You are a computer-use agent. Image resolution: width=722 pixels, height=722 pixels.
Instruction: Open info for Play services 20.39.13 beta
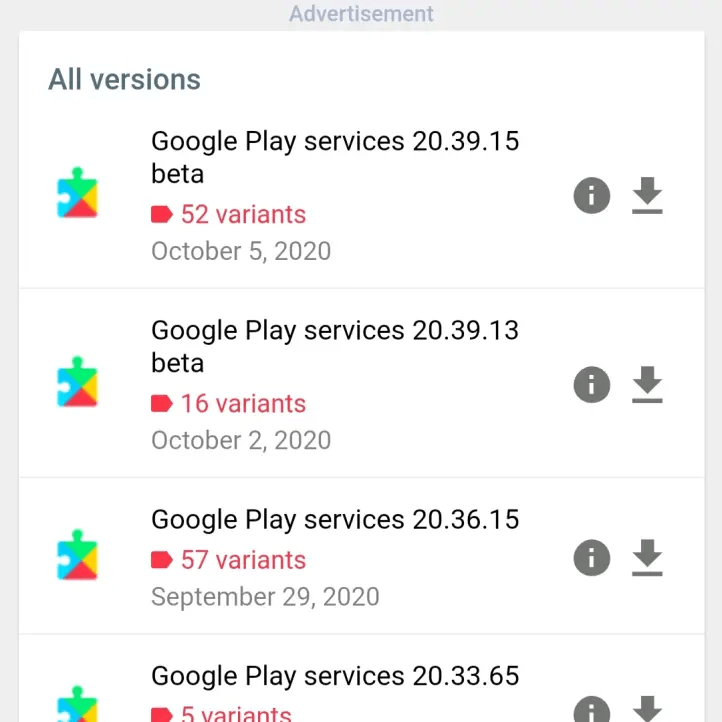point(591,384)
